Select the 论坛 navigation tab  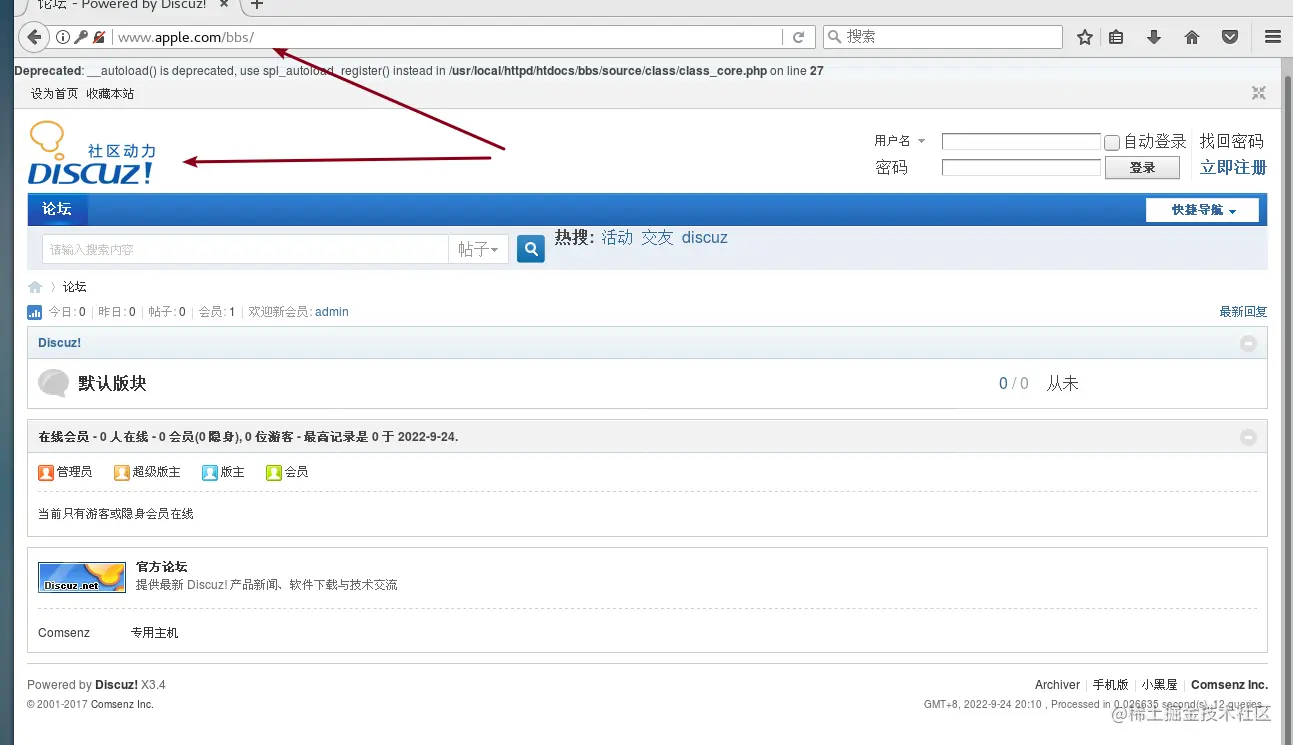[x=57, y=209]
